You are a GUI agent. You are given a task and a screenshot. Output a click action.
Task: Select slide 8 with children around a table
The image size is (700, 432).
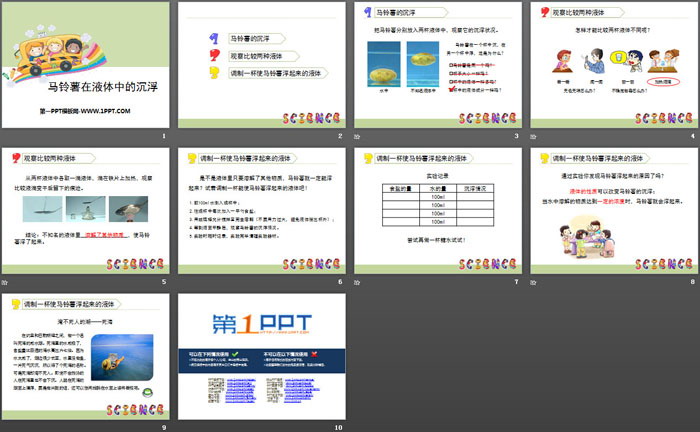[614, 211]
